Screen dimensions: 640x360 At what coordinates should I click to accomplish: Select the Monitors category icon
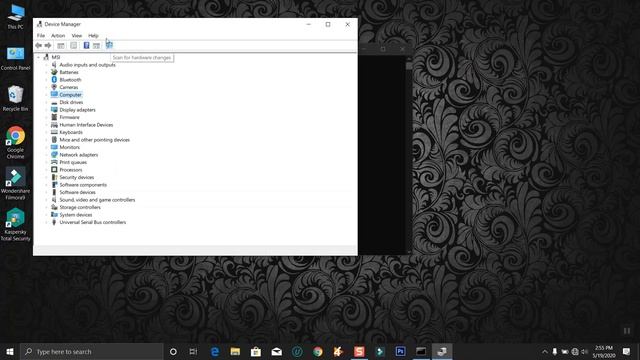pyautogui.click(x=54, y=147)
